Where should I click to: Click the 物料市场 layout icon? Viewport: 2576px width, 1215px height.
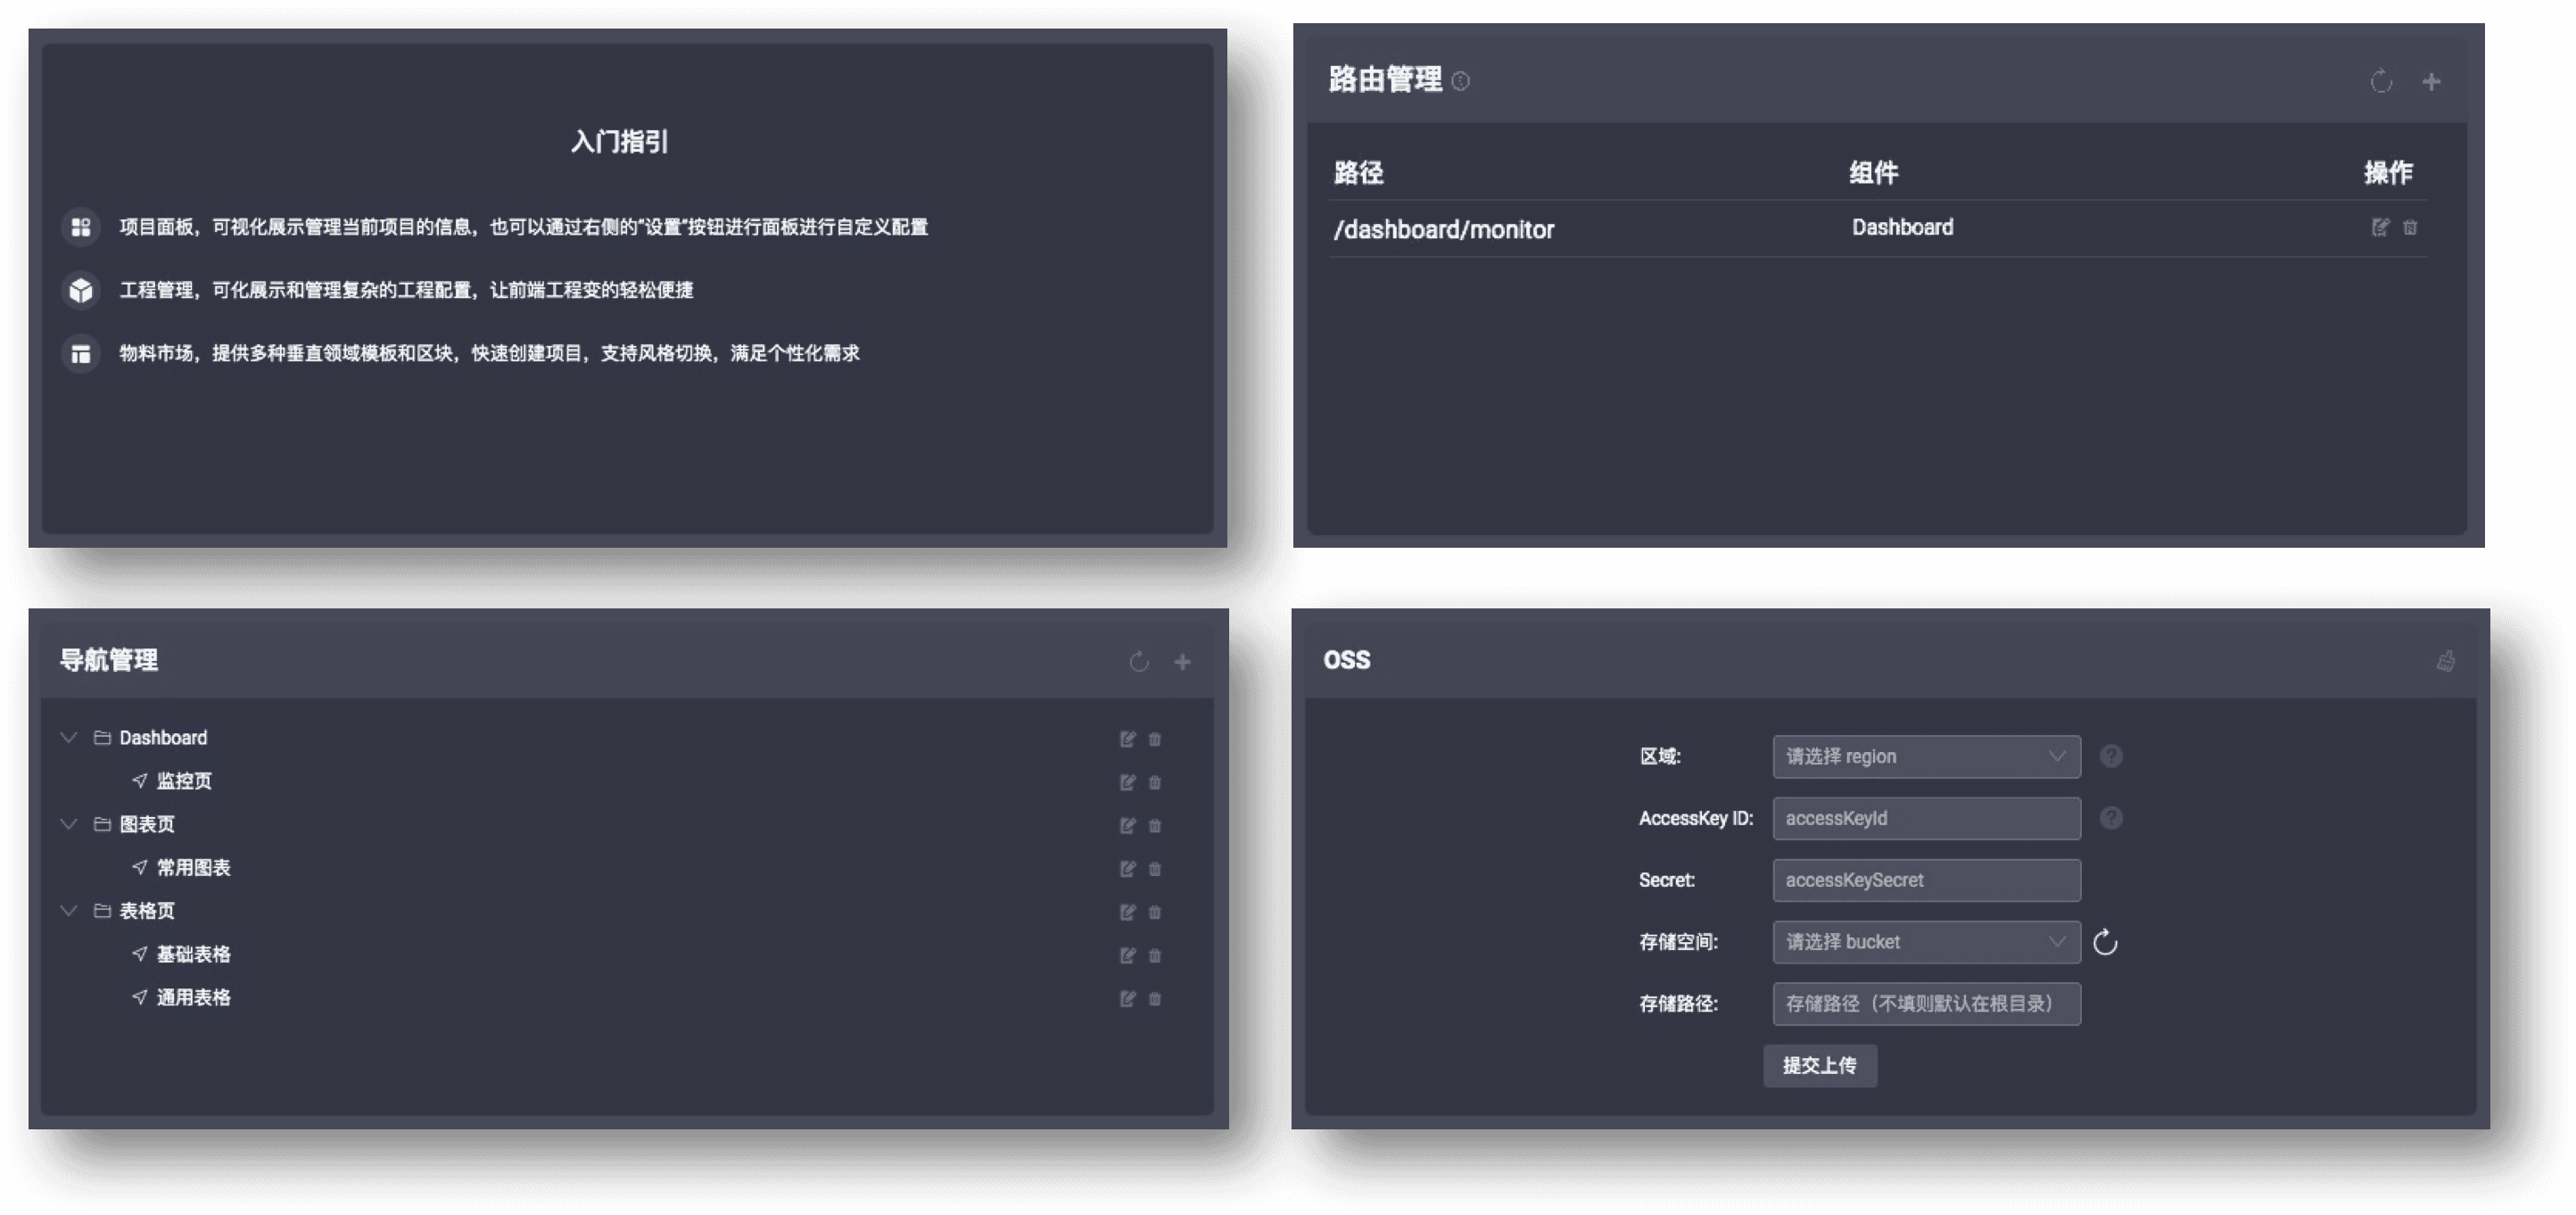81,353
